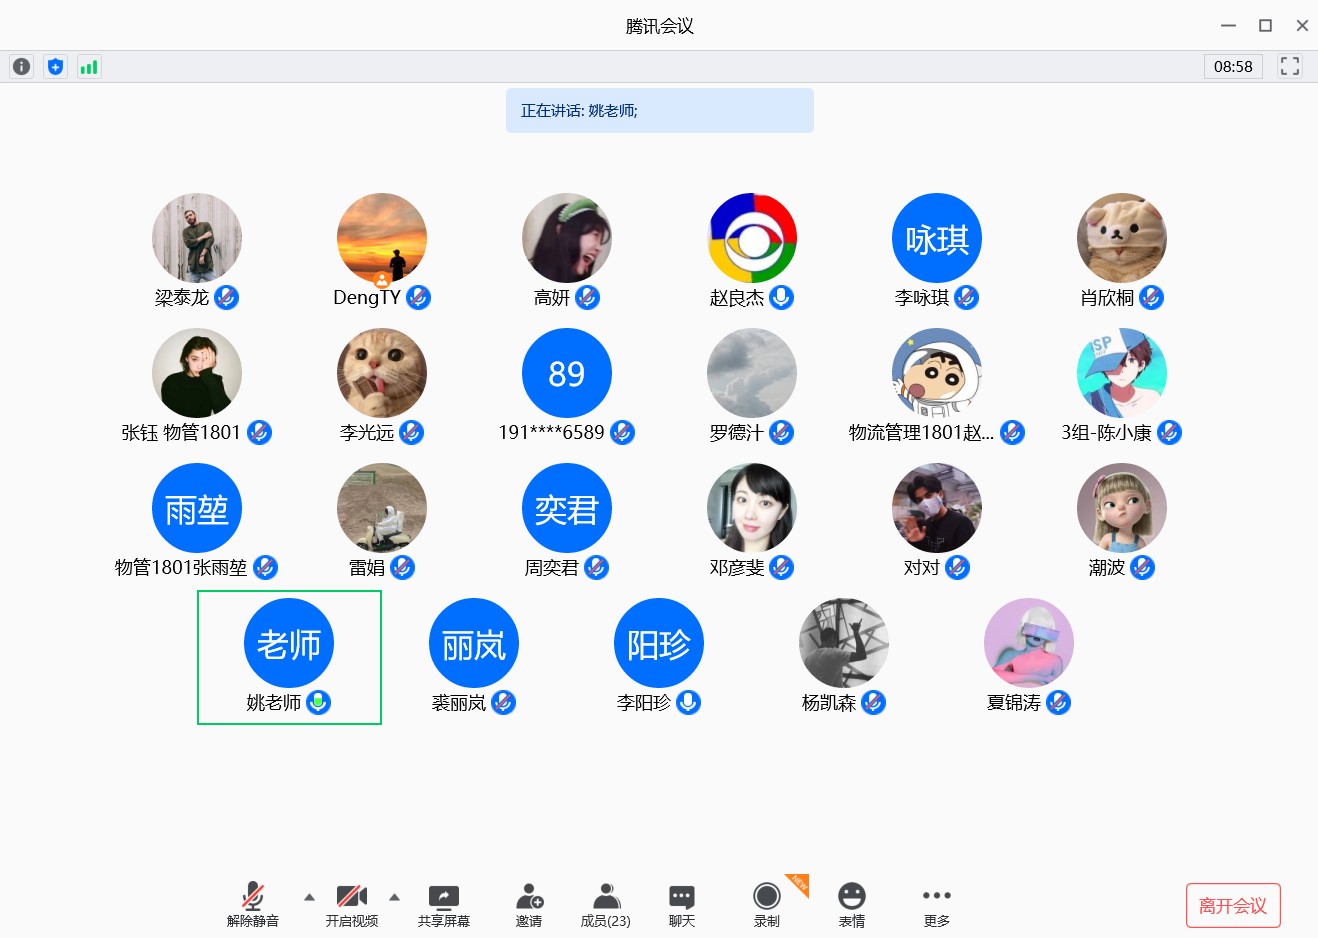Viewport: 1318px width, 938px height.
Task: Click the mic icon next to 张钰 物管1801
Action: click(x=260, y=432)
